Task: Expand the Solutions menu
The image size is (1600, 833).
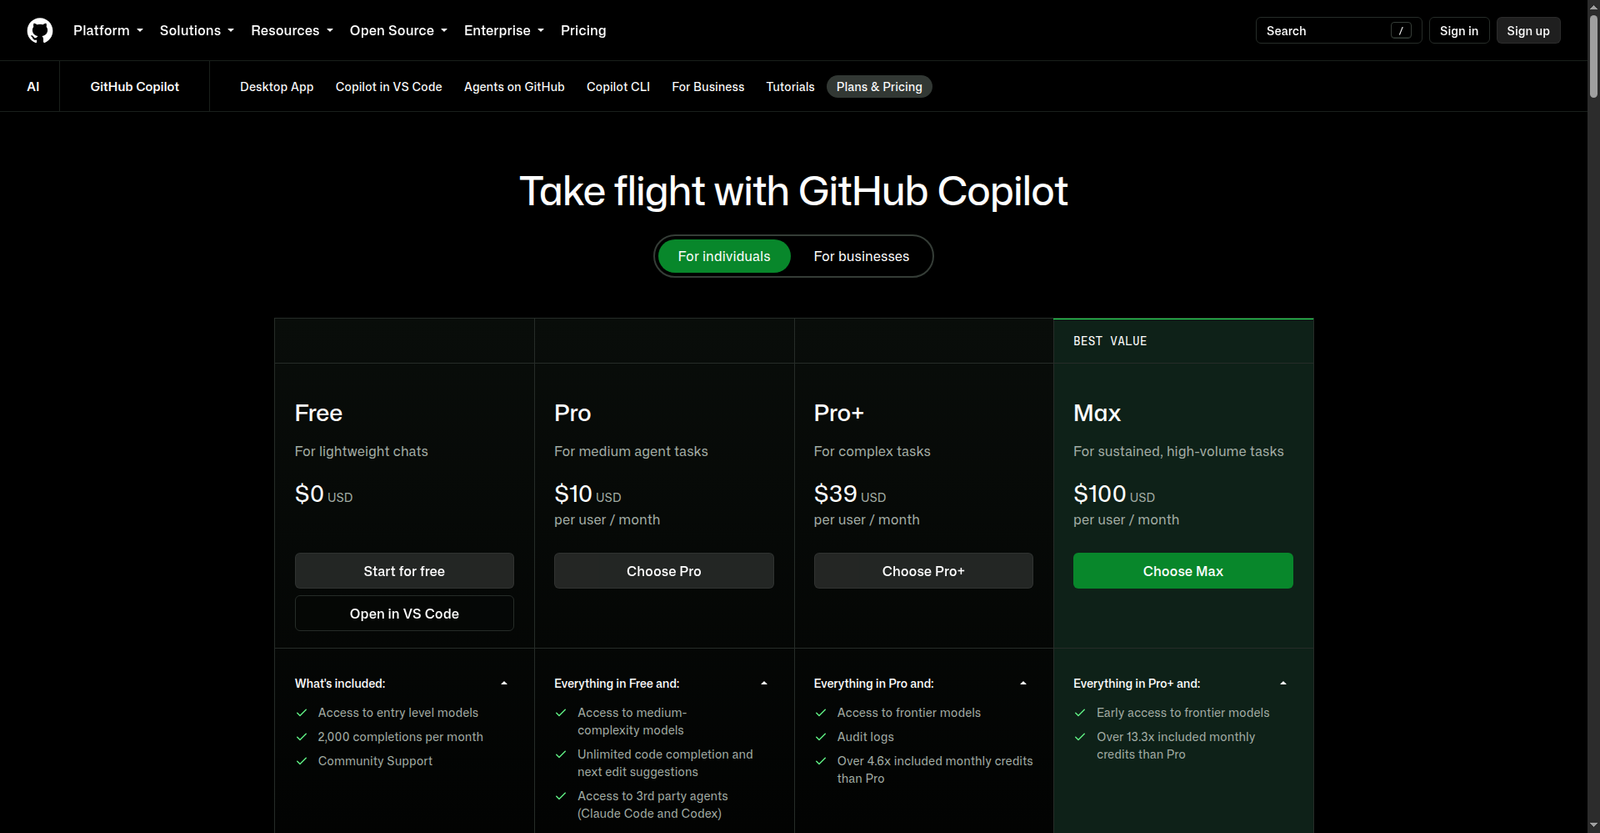Action: [x=197, y=31]
